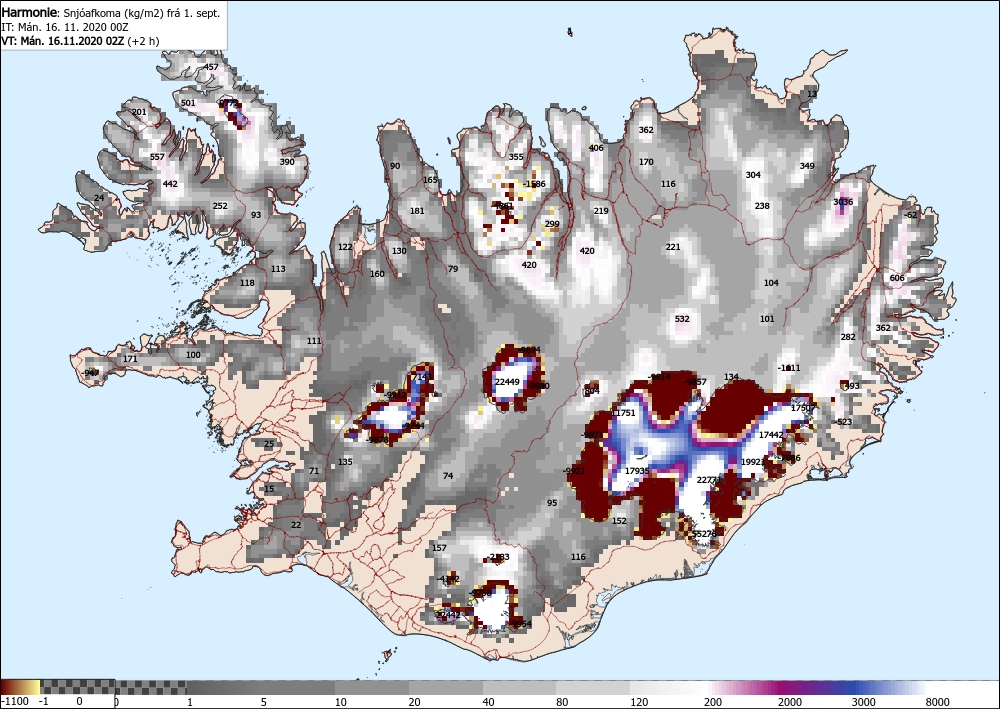Click the map value 532
This screenshot has width=1000, height=709.
[682, 318]
